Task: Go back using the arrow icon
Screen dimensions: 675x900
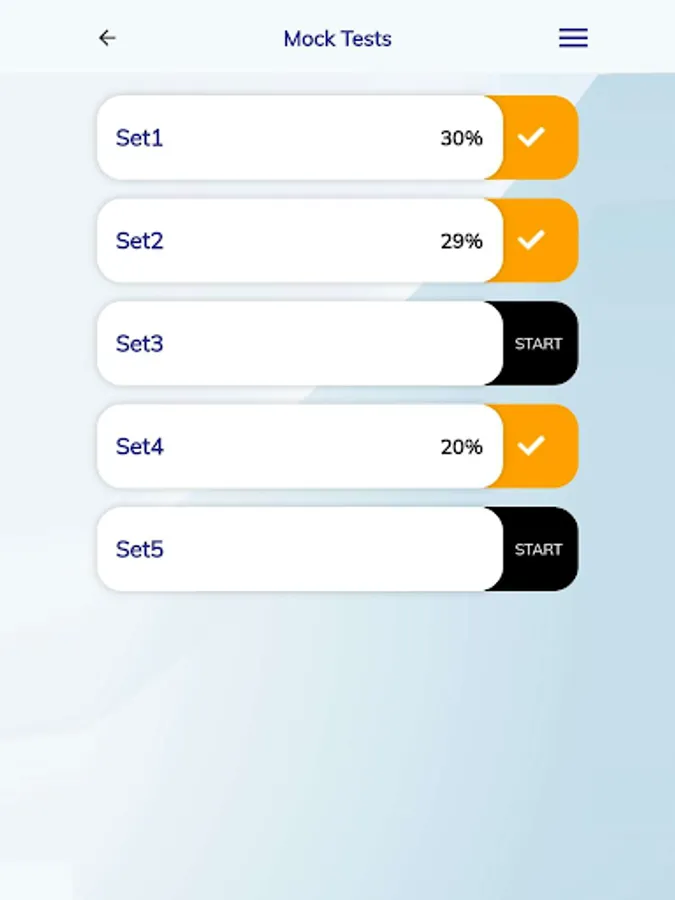Action: click(107, 38)
